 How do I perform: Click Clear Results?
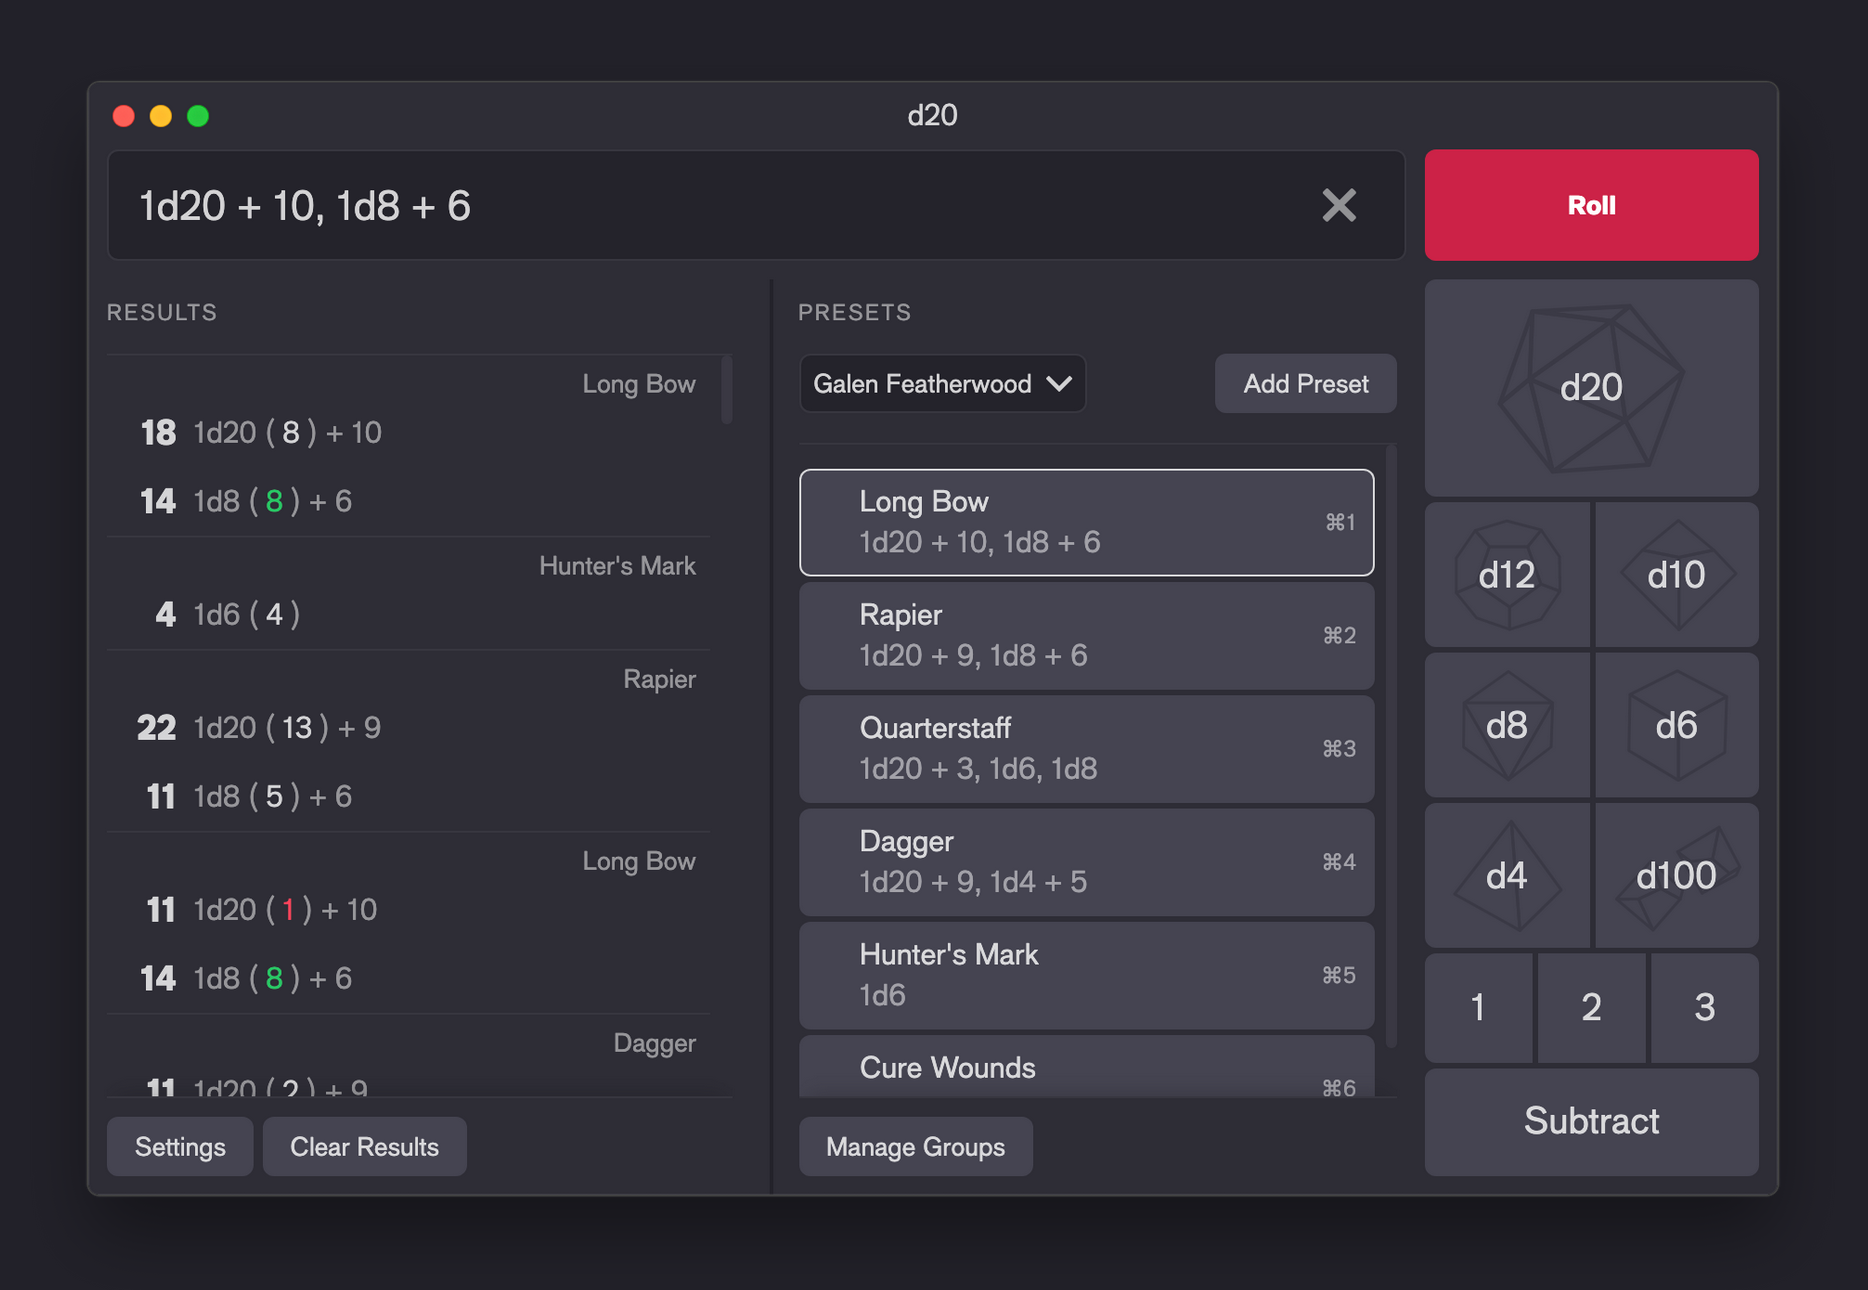click(x=364, y=1147)
